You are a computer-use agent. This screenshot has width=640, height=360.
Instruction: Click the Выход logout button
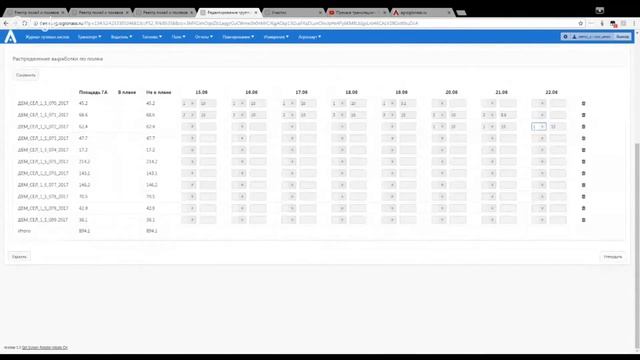pos(622,37)
